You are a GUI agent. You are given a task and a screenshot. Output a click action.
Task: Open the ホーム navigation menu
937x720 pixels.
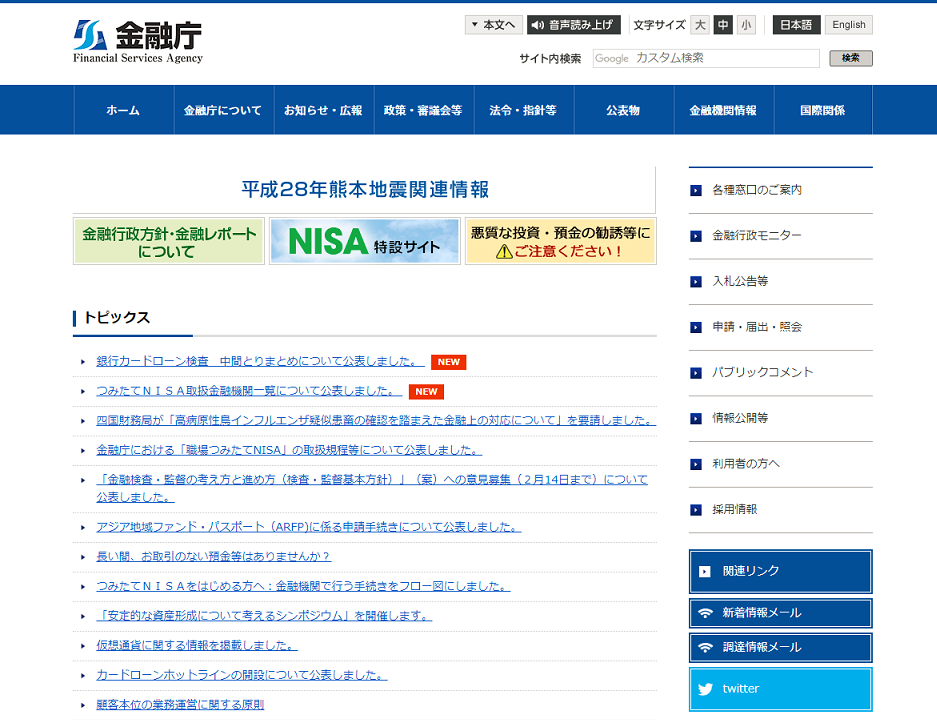pos(124,110)
